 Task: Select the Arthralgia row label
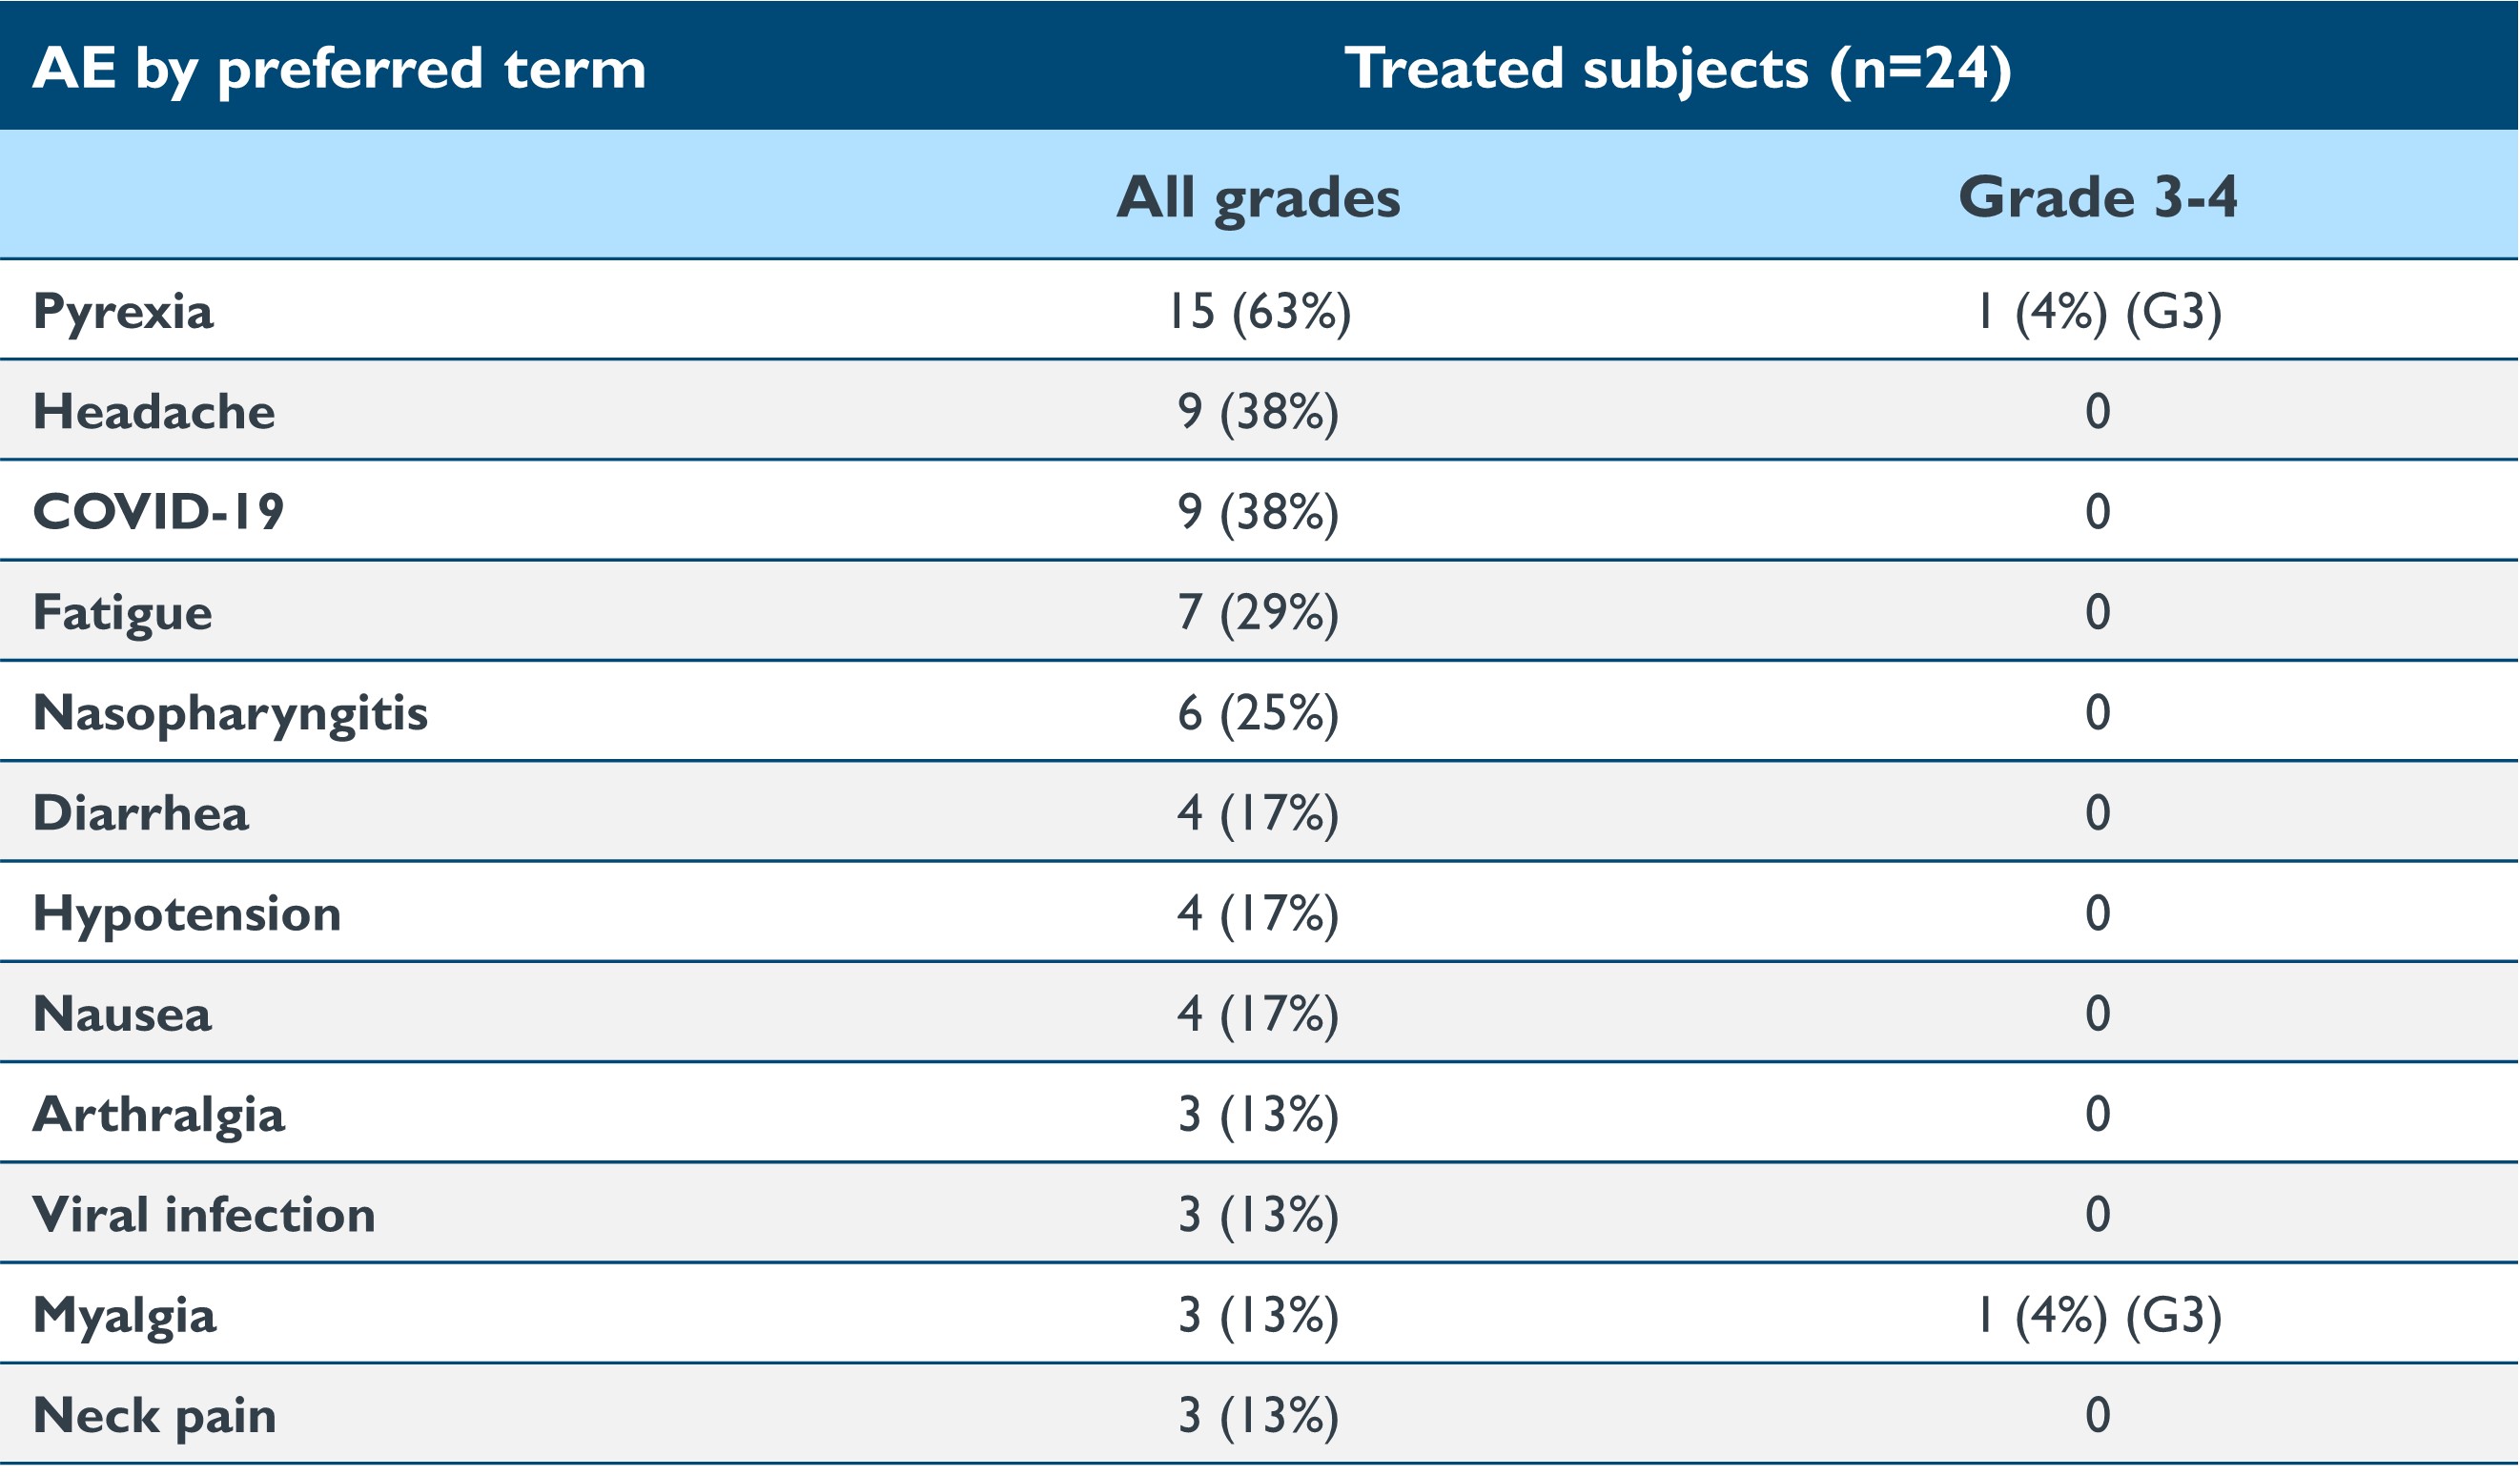coord(158,1115)
